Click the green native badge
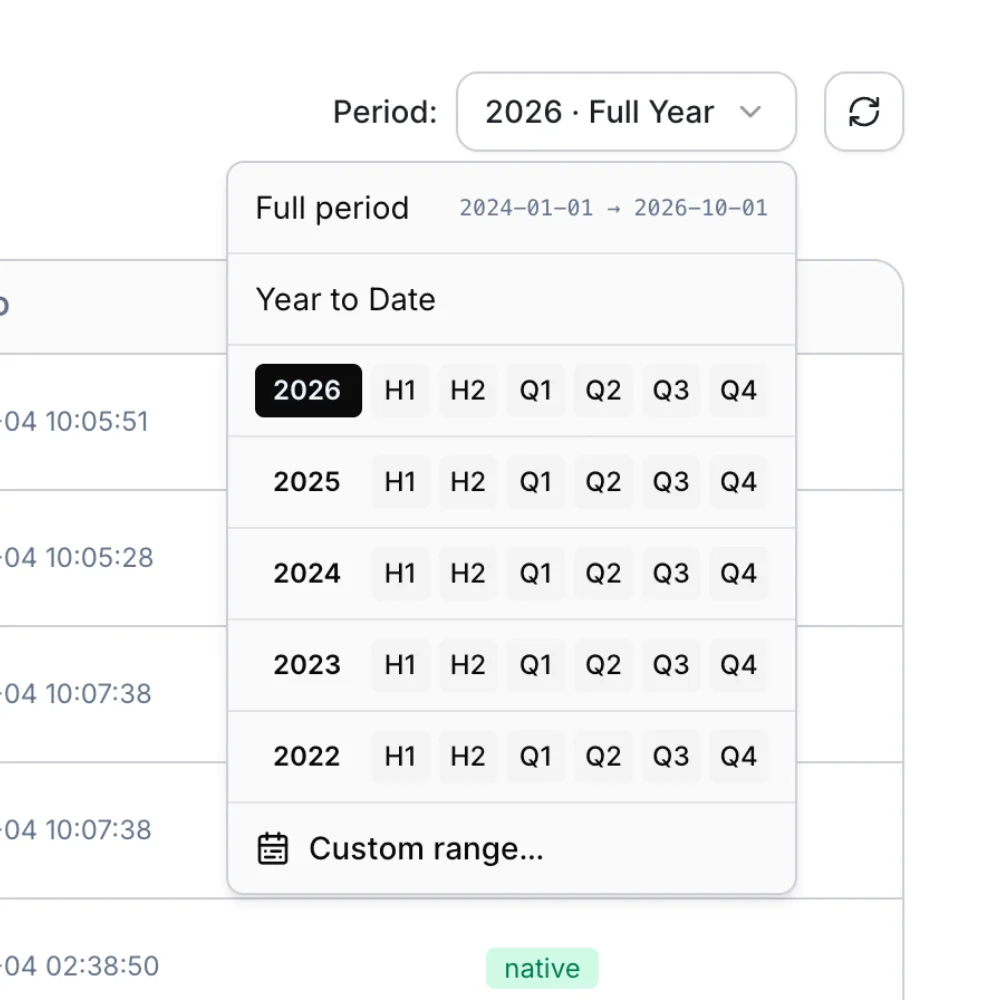Image resolution: width=1000 pixels, height=1000 pixels. [542, 968]
